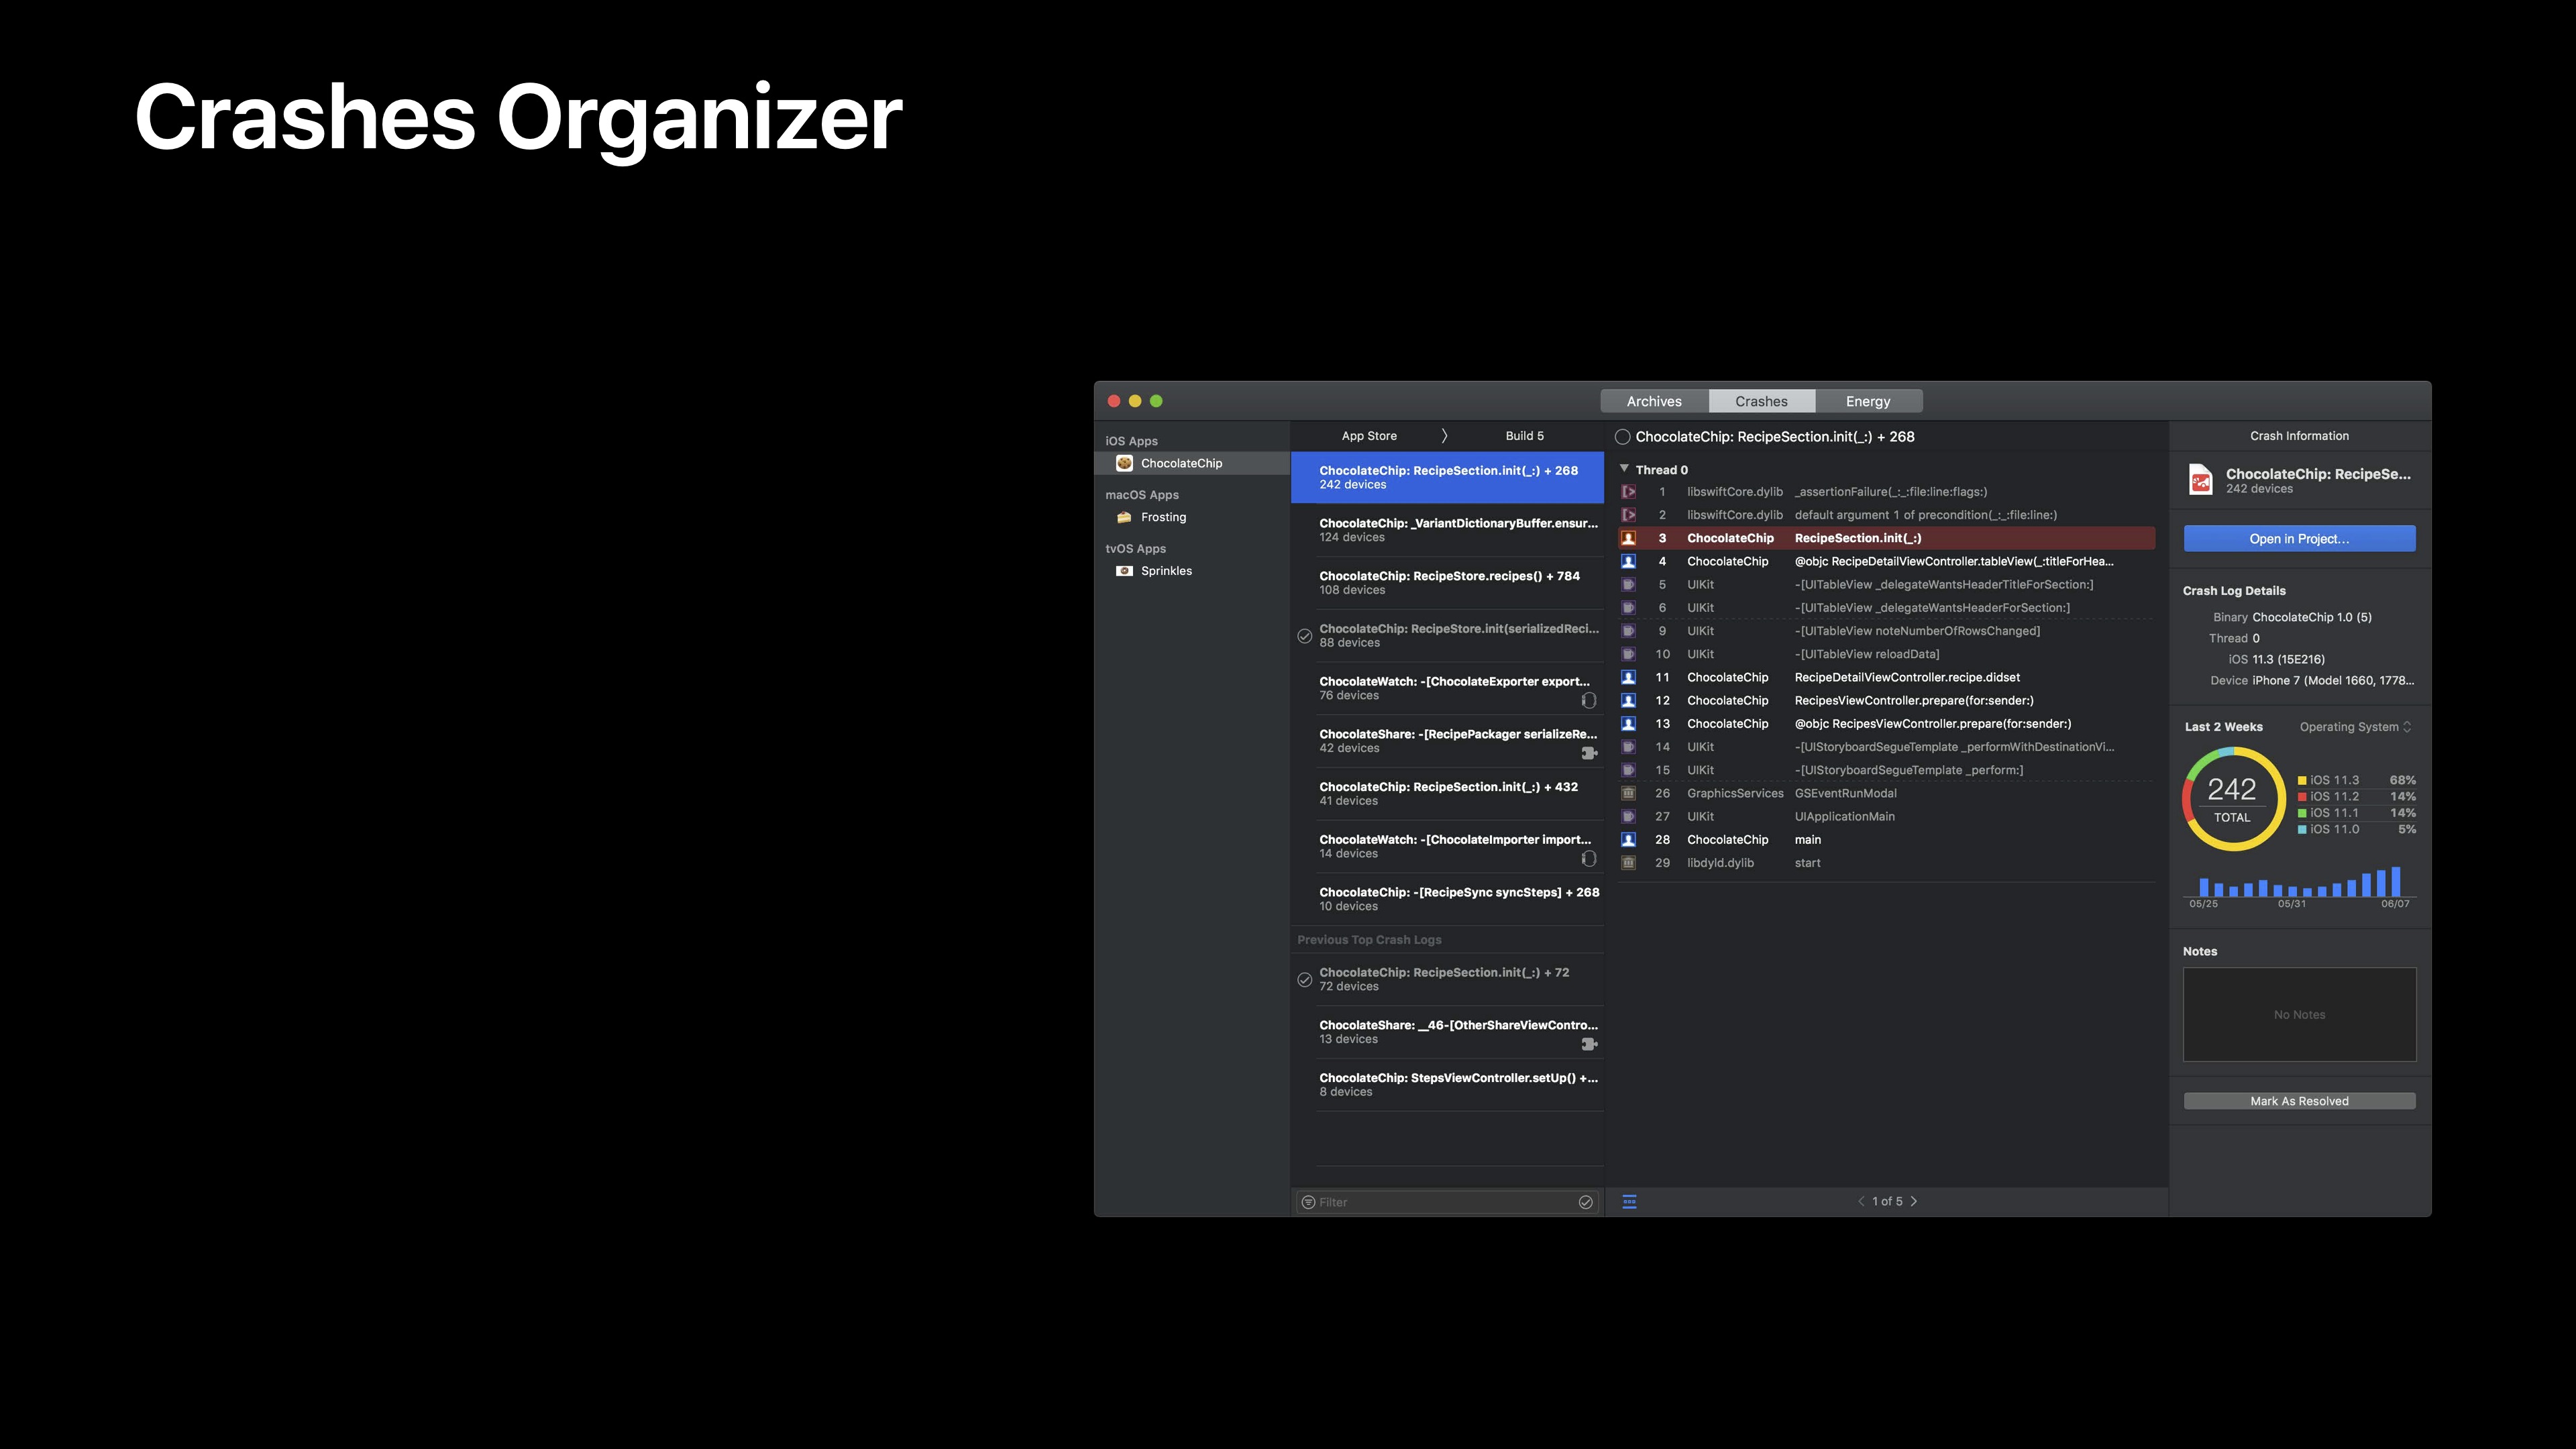The height and width of the screenshot is (1449, 2576).
Task: Switch to the Archives tab
Action: (1654, 401)
